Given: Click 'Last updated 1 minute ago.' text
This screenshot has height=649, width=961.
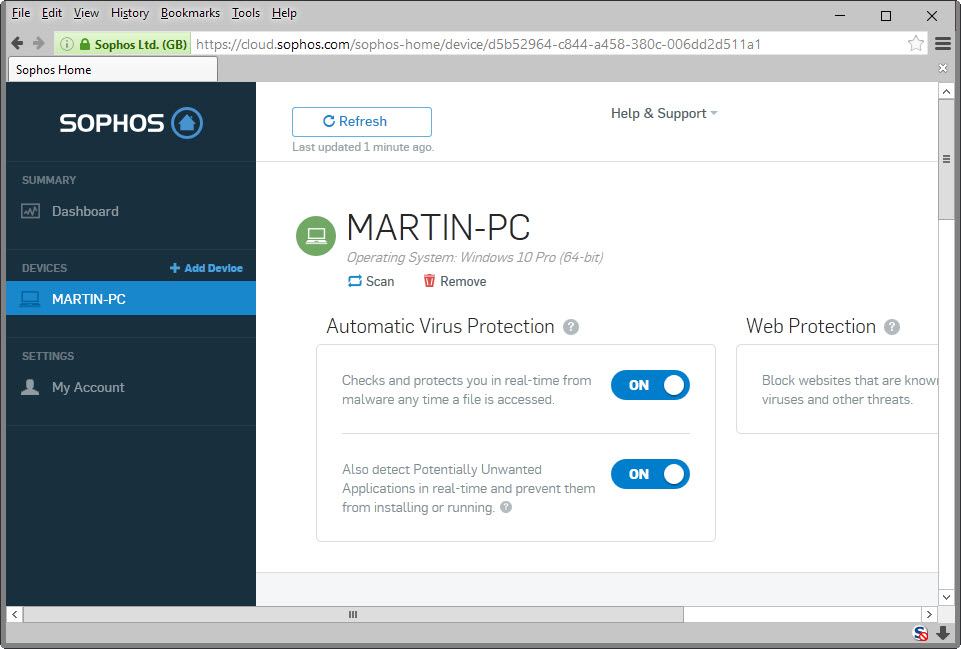Looking at the screenshot, I should tap(363, 147).
